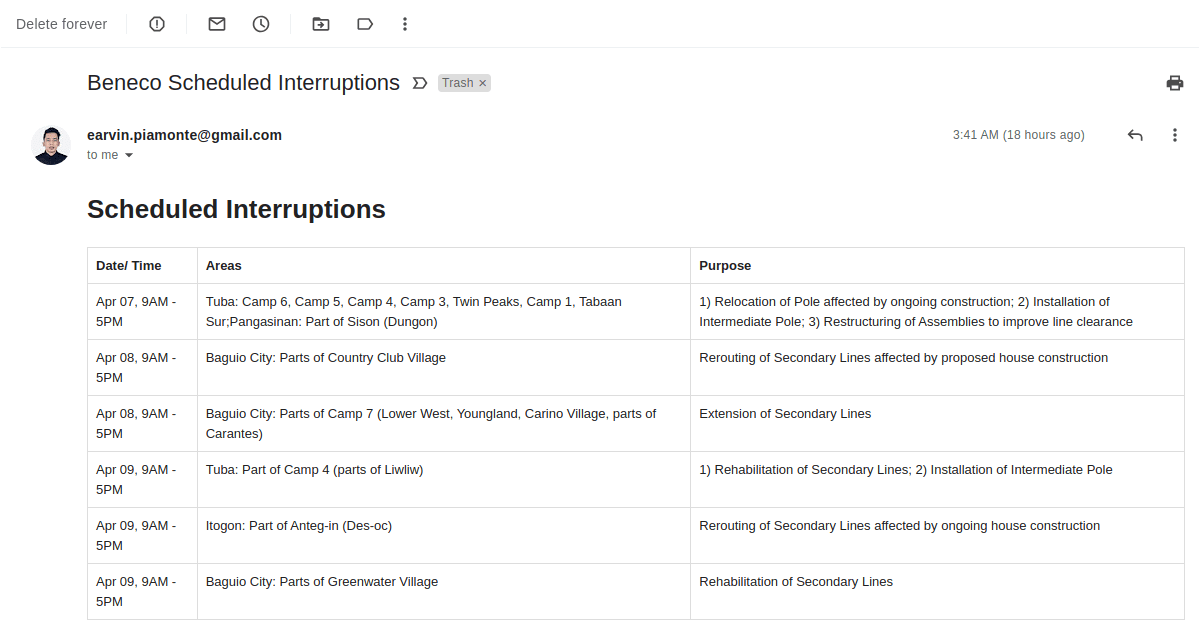Toggle the importance marker beside subject
Image resolution: width=1200 pixels, height=630 pixels.
tap(420, 83)
